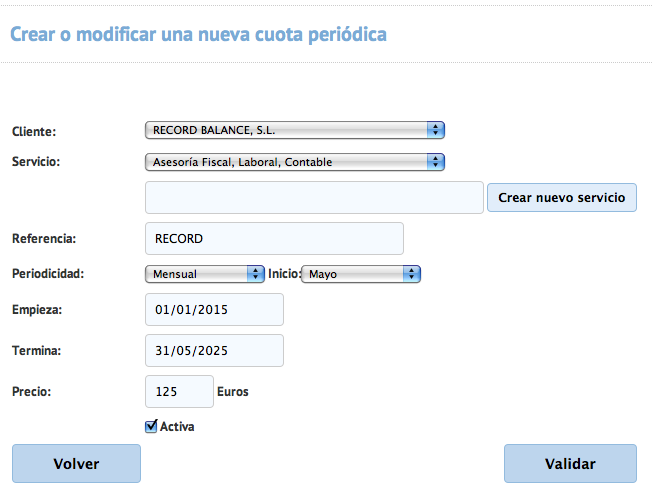Image resolution: width=652 pixels, height=494 pixels.
Task: Open the Inicio month dropdown showing Mayo
Action: (x=361, y=274)
